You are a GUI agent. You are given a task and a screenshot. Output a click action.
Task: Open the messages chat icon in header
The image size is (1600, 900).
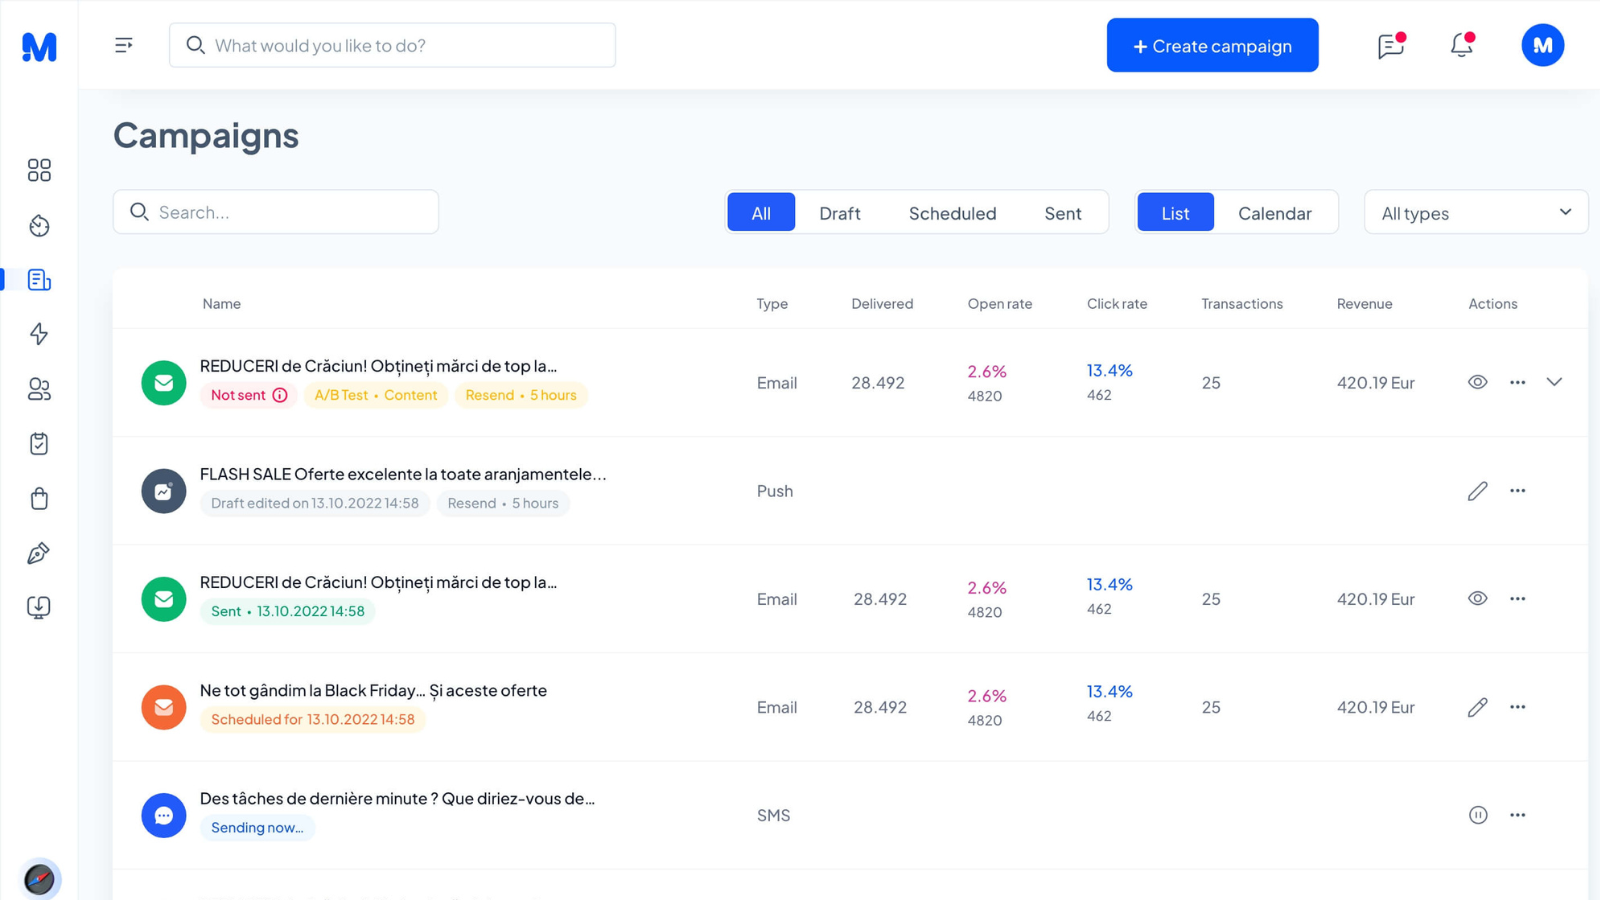1390,45
